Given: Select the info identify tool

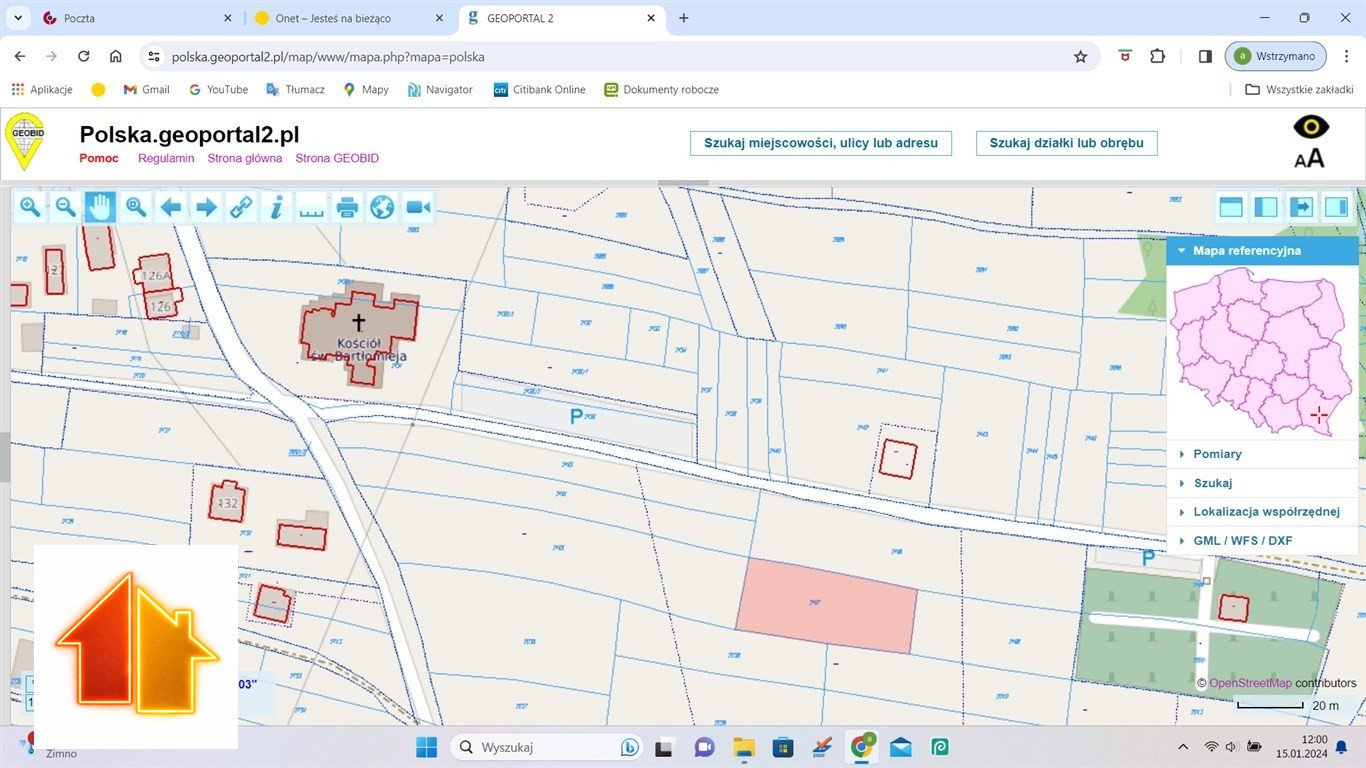Looking at the screenshot, I should coord(277,207).
